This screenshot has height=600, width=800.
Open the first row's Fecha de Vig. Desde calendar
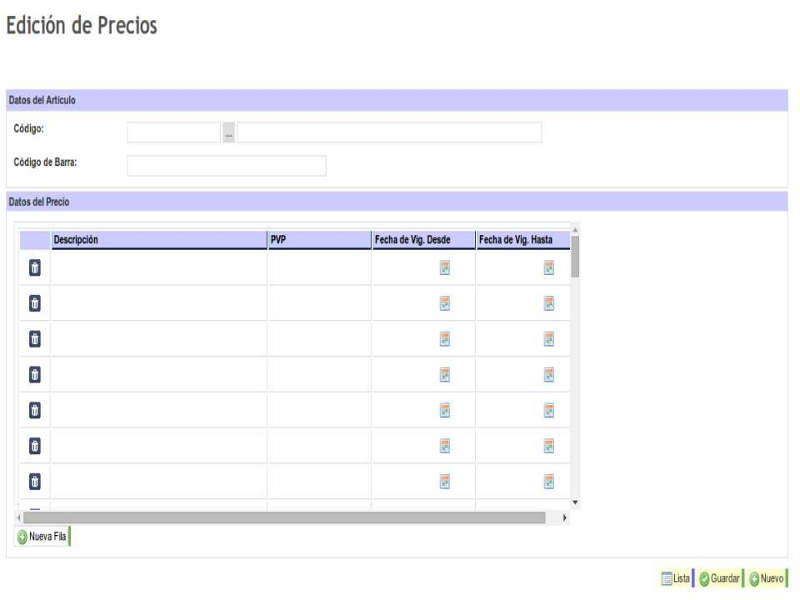click(x=445, y=267)
